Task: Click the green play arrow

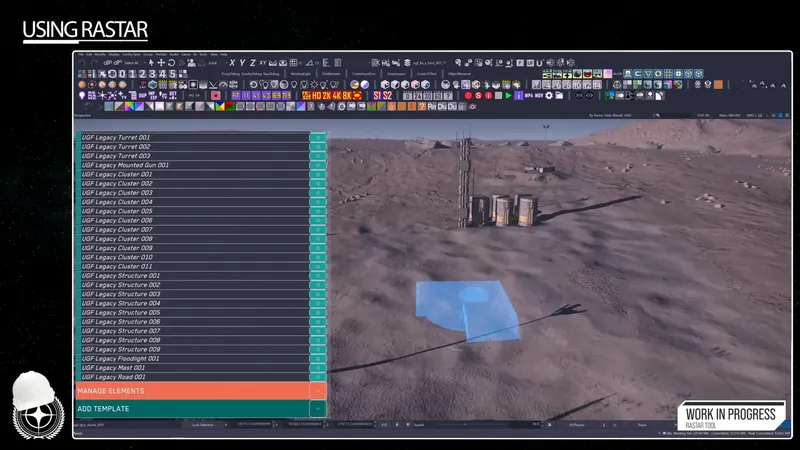Action: pos(509,95)
